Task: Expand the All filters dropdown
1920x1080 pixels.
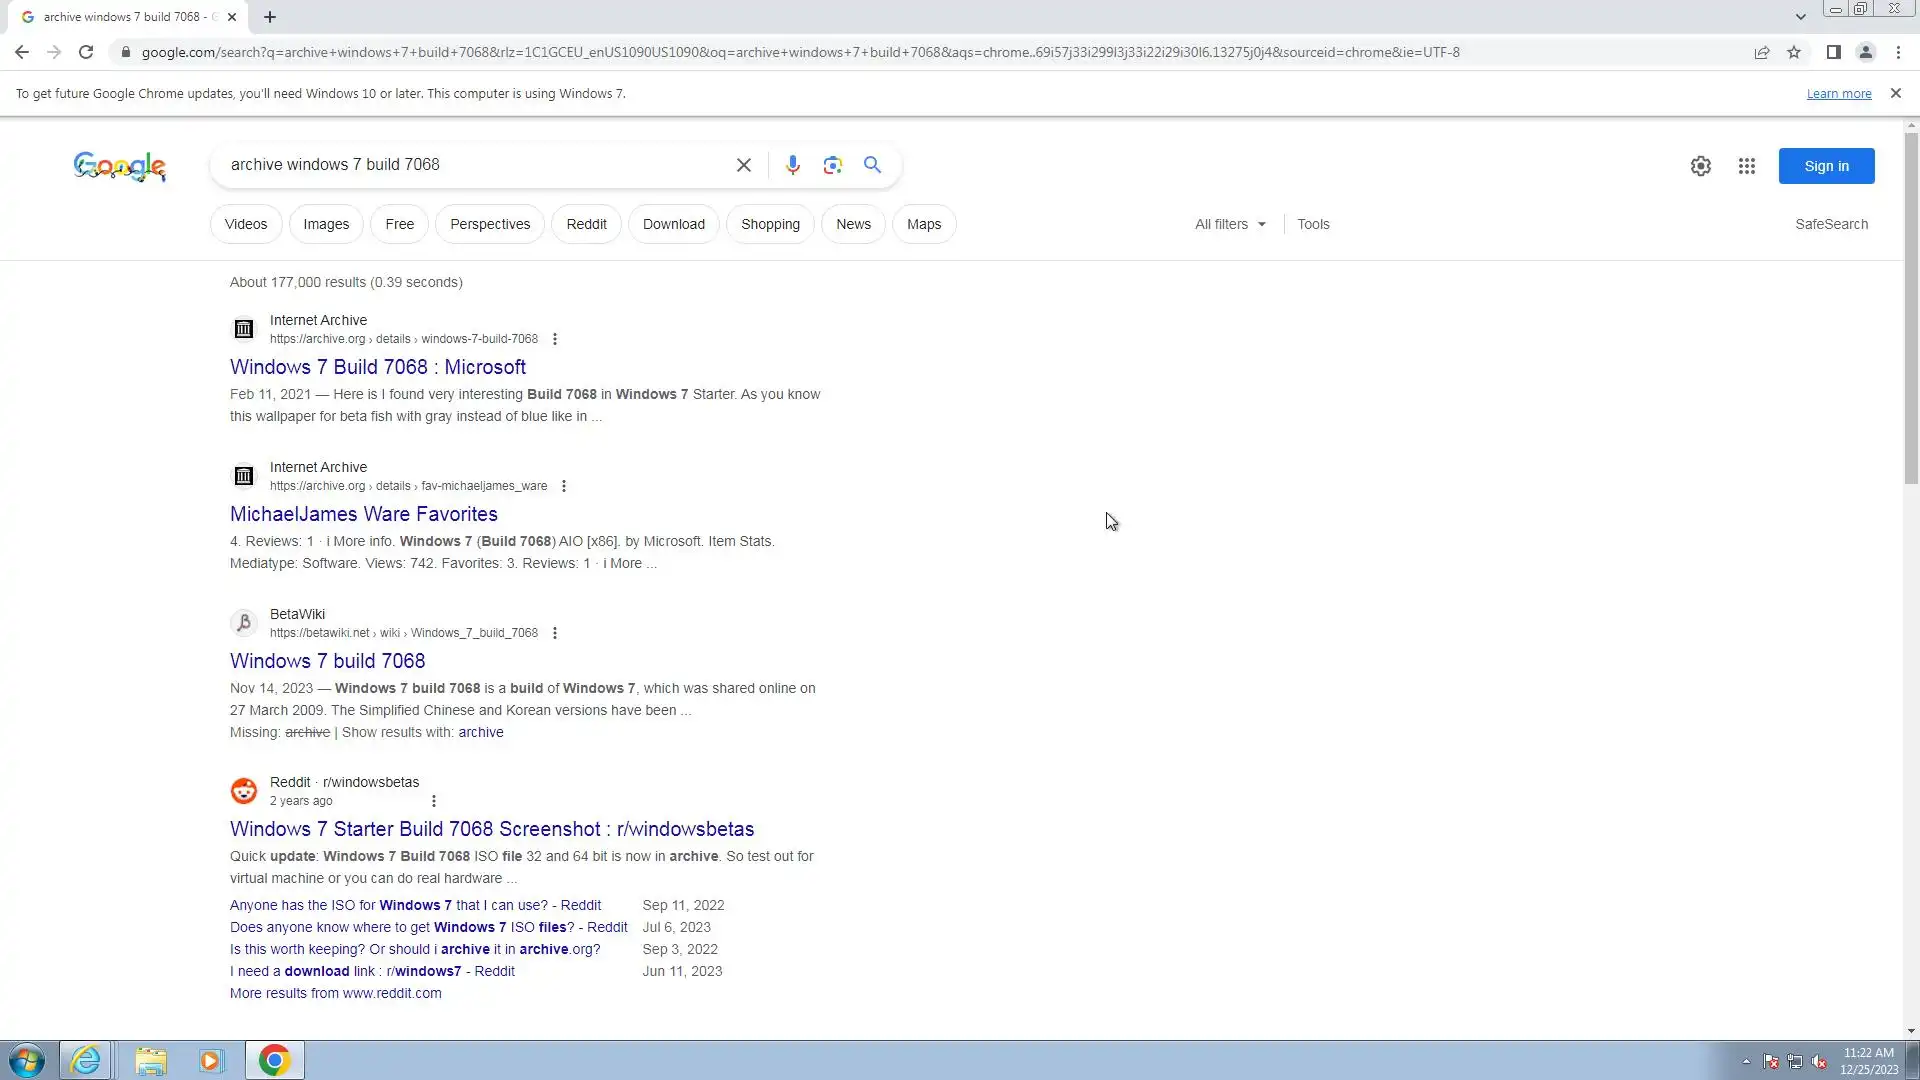Action: [x=1230, y=224]
